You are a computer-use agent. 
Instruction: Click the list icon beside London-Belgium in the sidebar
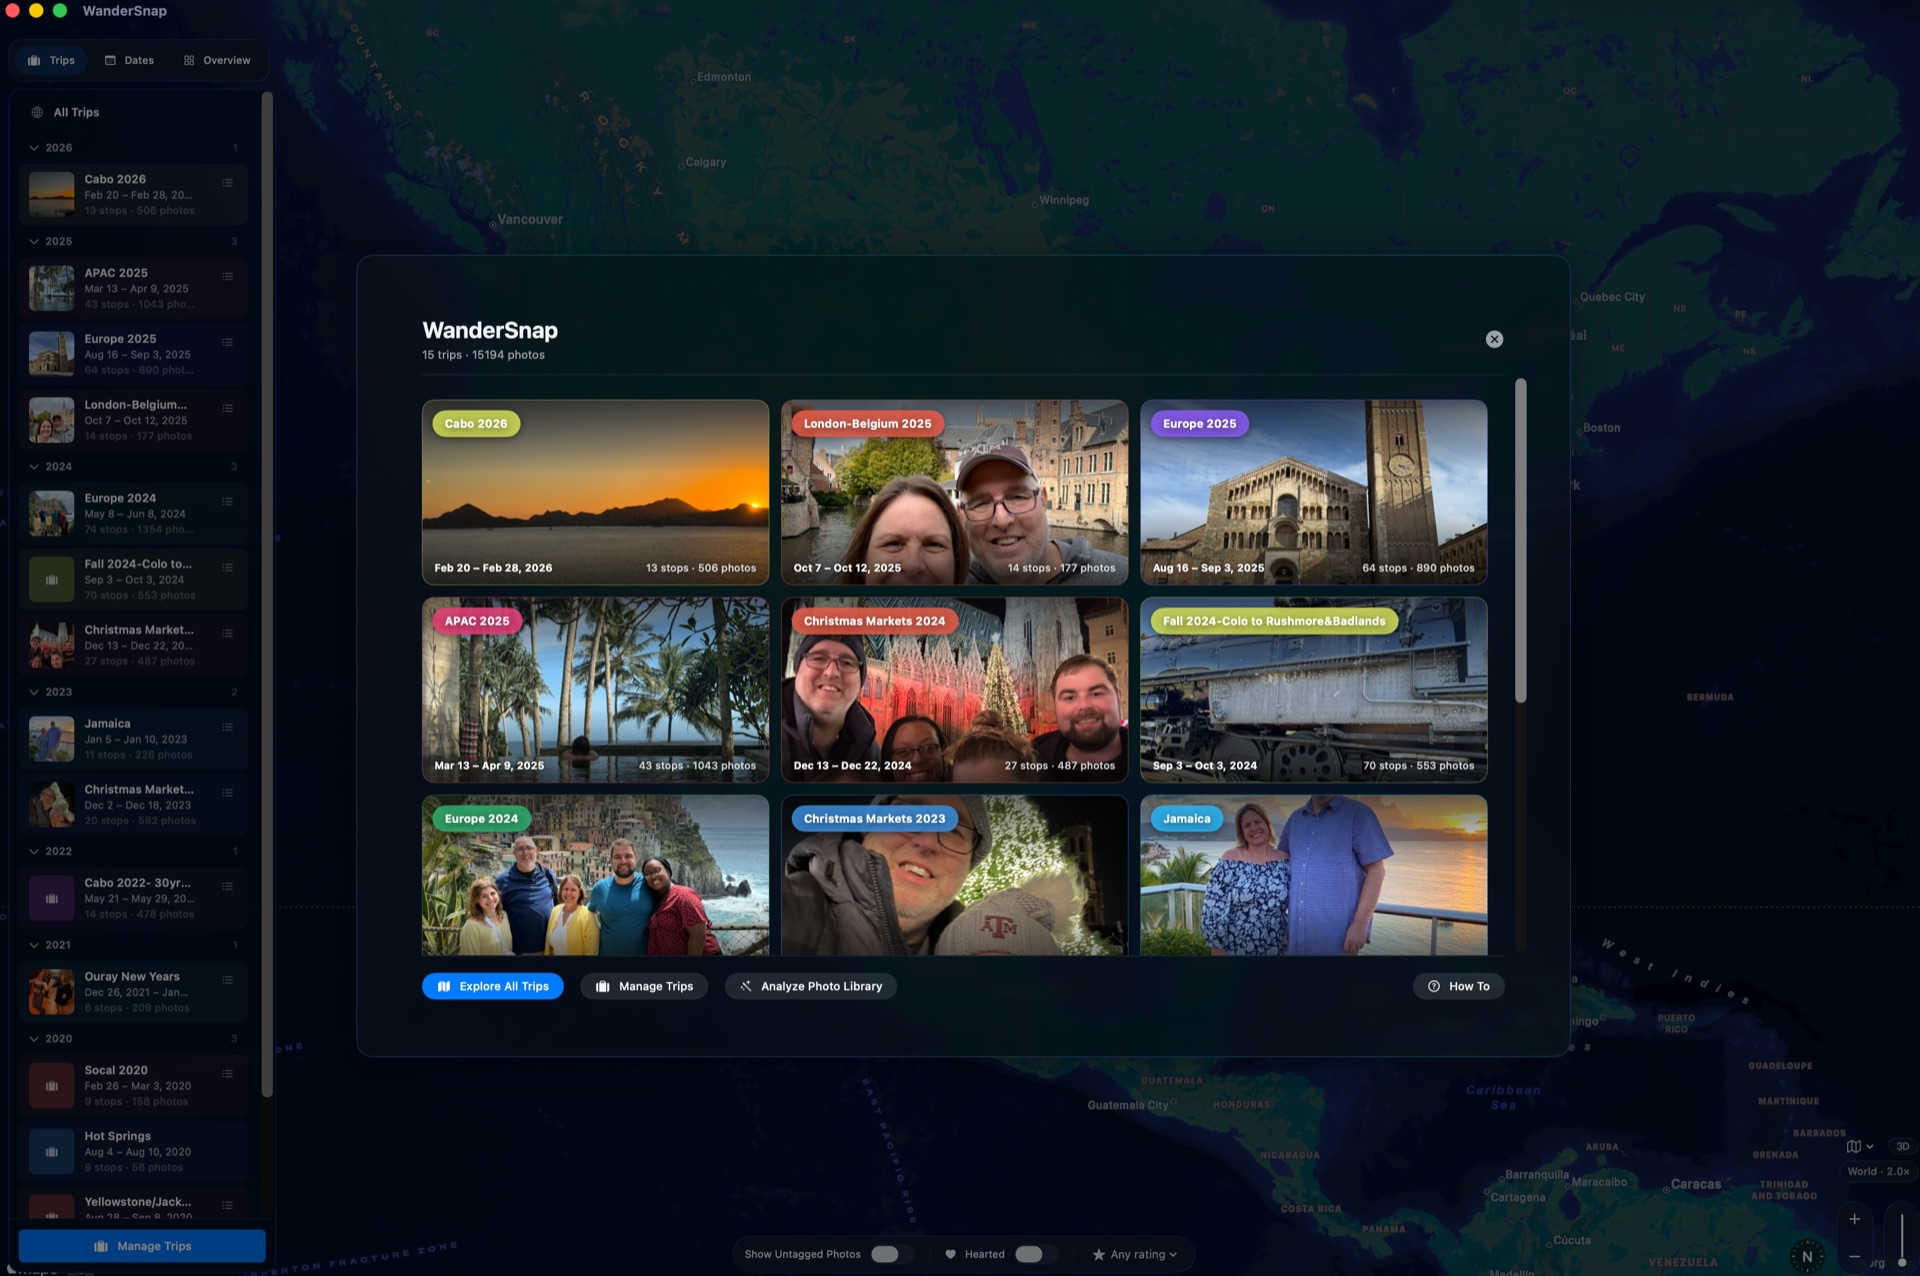click(227, 408)
